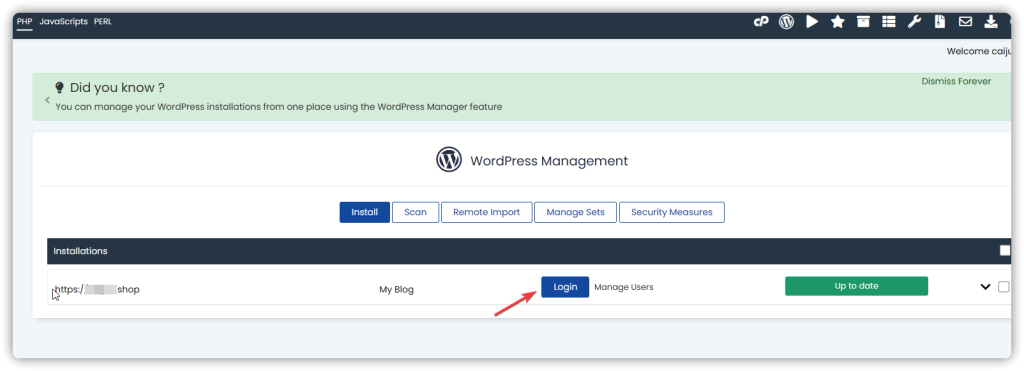Click the Scan button
The height and width of the screenshot is (371, 1024).
click(415, 212)
